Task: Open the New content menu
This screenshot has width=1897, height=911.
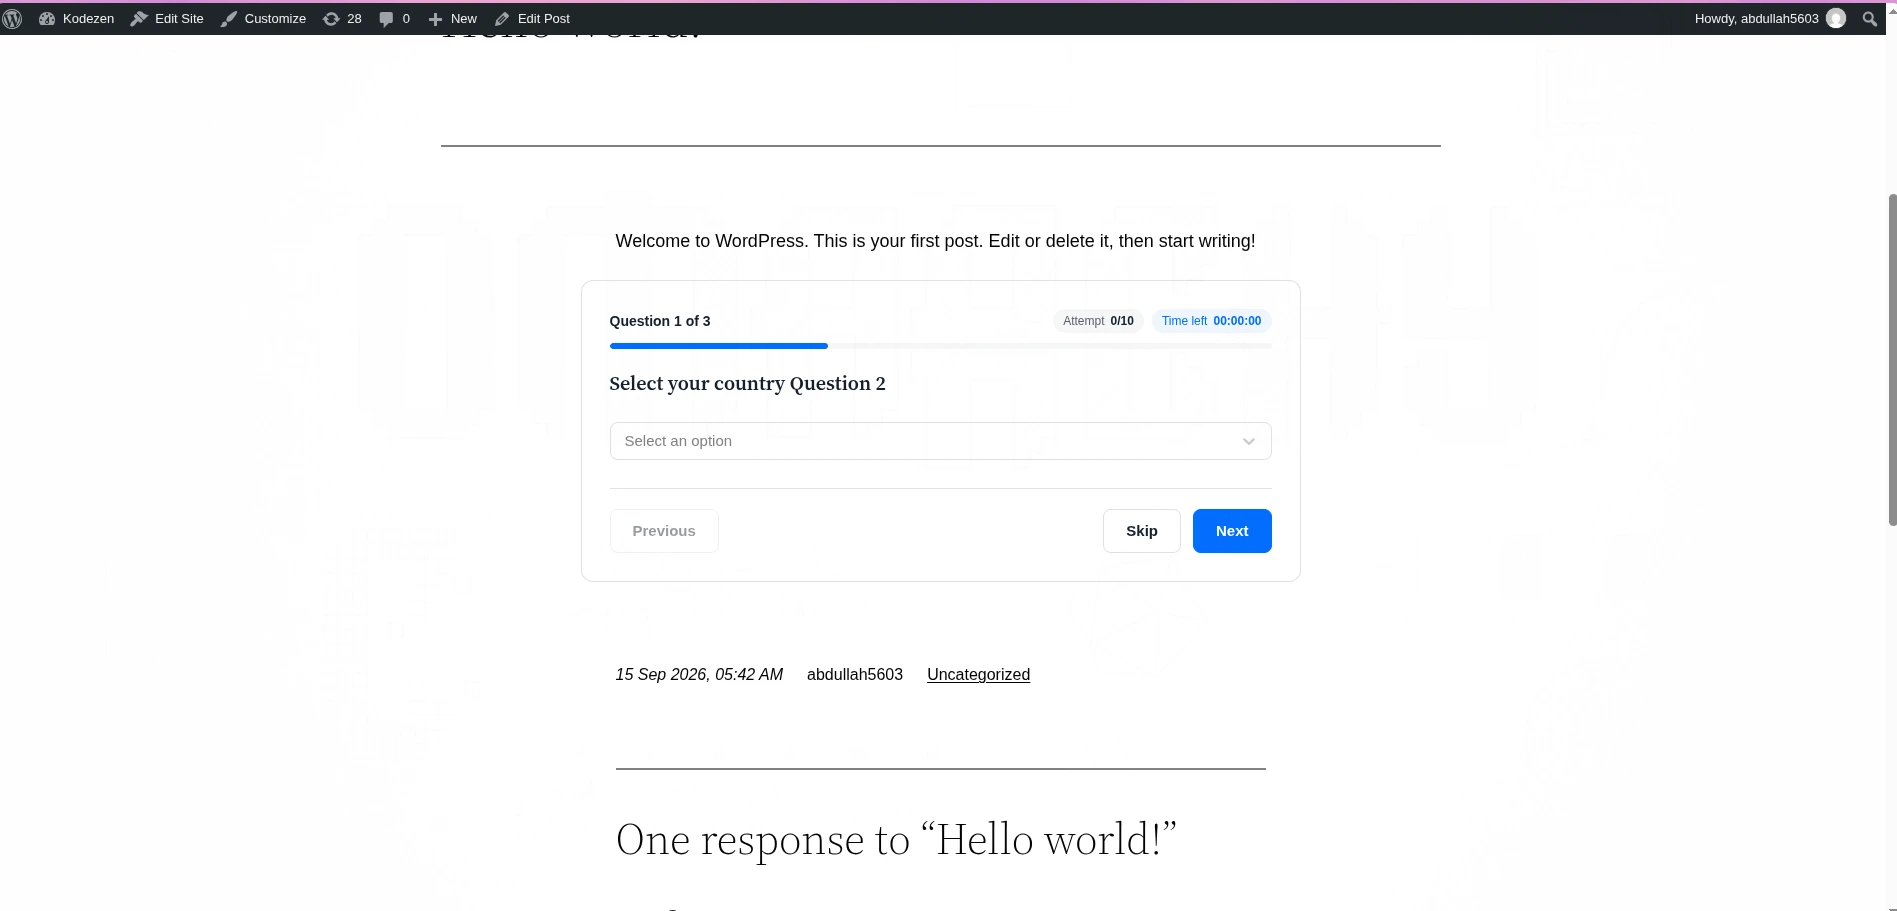Action: click(x=452, y=19)
